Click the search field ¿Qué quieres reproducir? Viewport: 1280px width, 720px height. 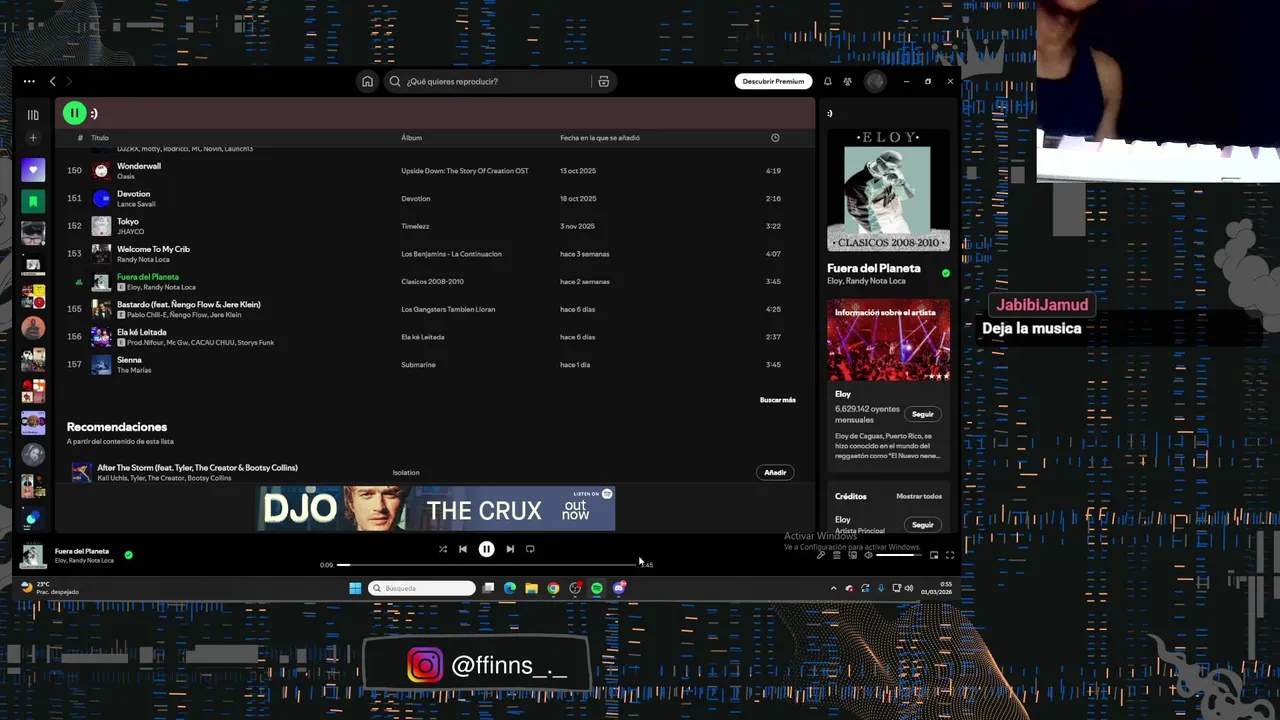(x=488, y=81)
